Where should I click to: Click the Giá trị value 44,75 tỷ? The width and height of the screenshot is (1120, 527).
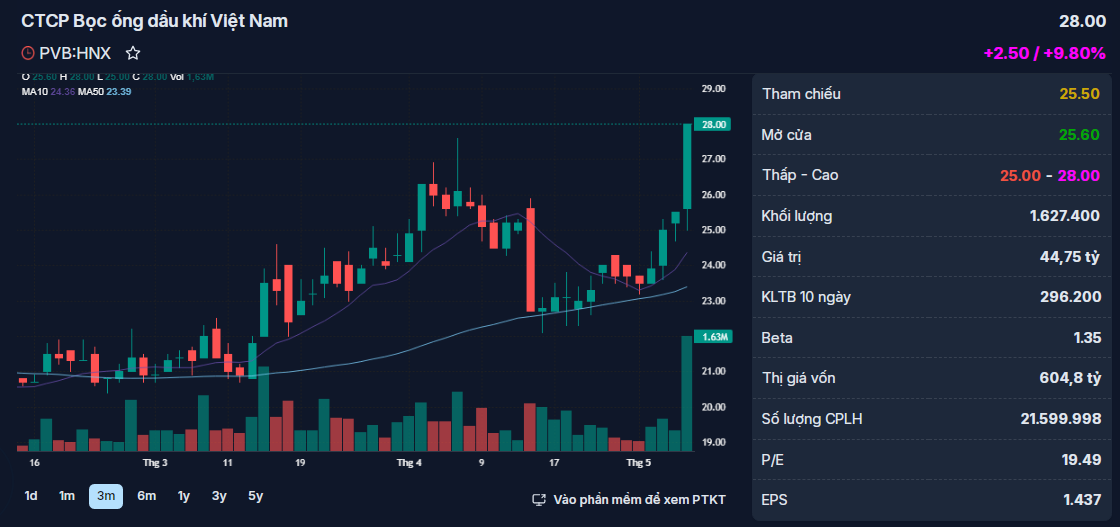point(1070,256)
